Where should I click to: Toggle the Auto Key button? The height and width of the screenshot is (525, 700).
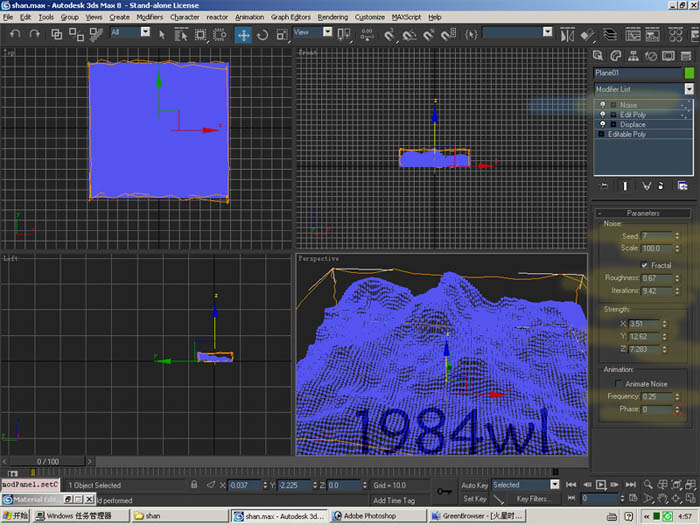click(475, 485)
